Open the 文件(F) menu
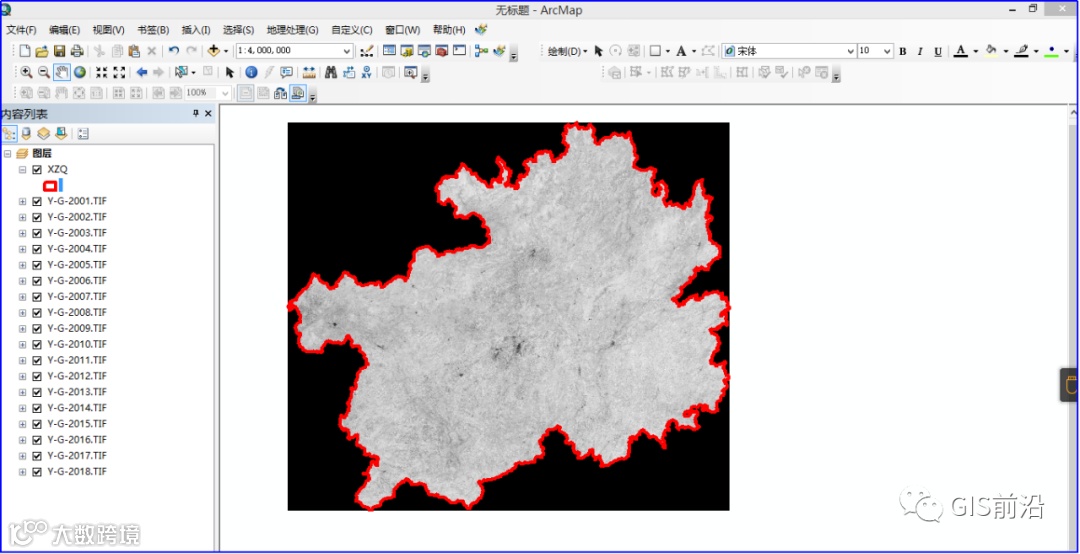Image resolution: width=1080 pixels, height=554 pixels. click(21, 30)
